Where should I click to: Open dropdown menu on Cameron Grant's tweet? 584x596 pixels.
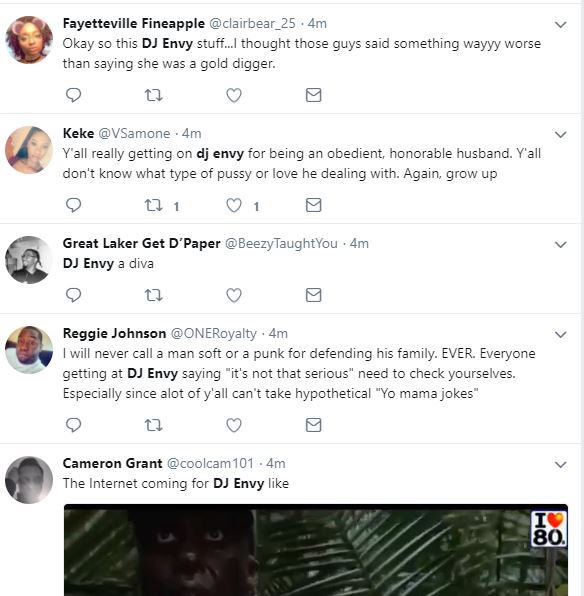[x=561, y=464]
